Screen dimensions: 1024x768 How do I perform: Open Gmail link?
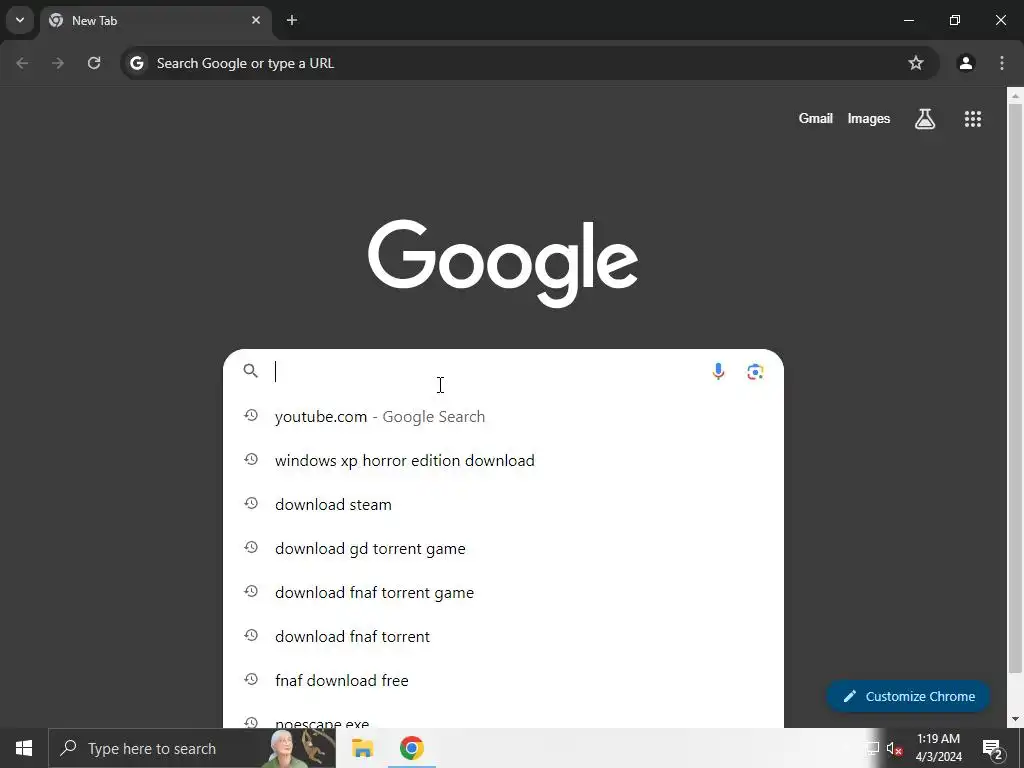pyautogui.click(x=816, y=118)
